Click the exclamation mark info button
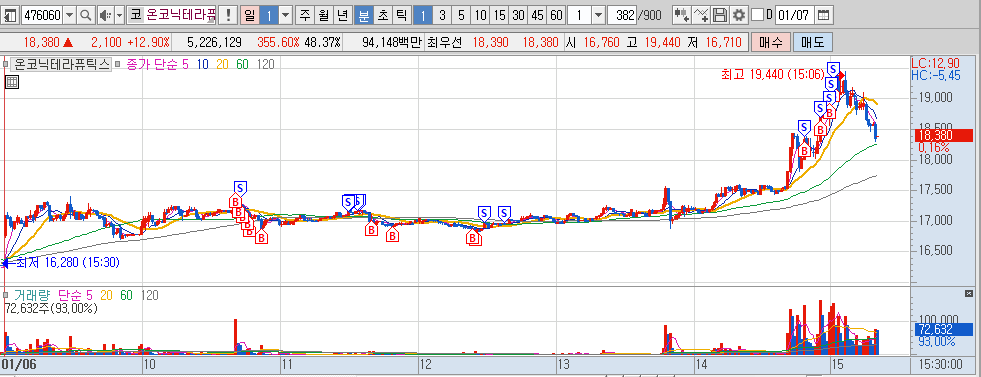981x377 pixels. (x=228, y=14)
